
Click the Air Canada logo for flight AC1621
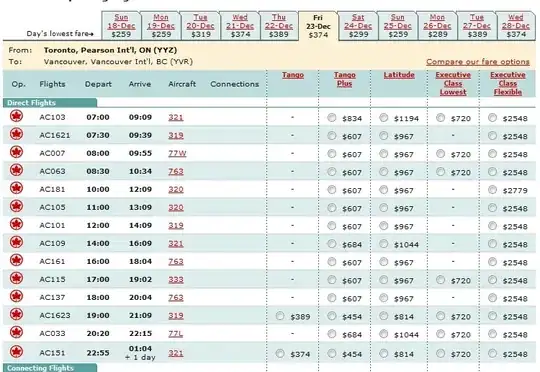click(x=16, y=134)
